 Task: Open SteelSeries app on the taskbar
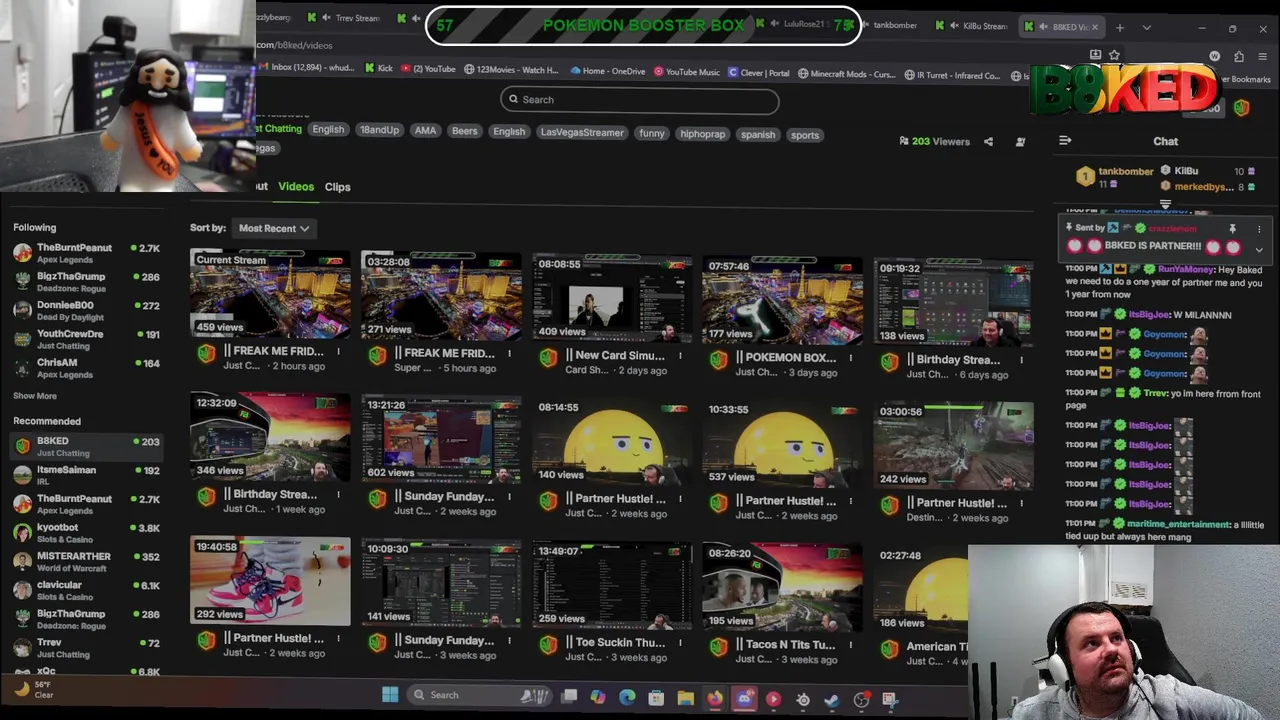click(x=803, y=700)
